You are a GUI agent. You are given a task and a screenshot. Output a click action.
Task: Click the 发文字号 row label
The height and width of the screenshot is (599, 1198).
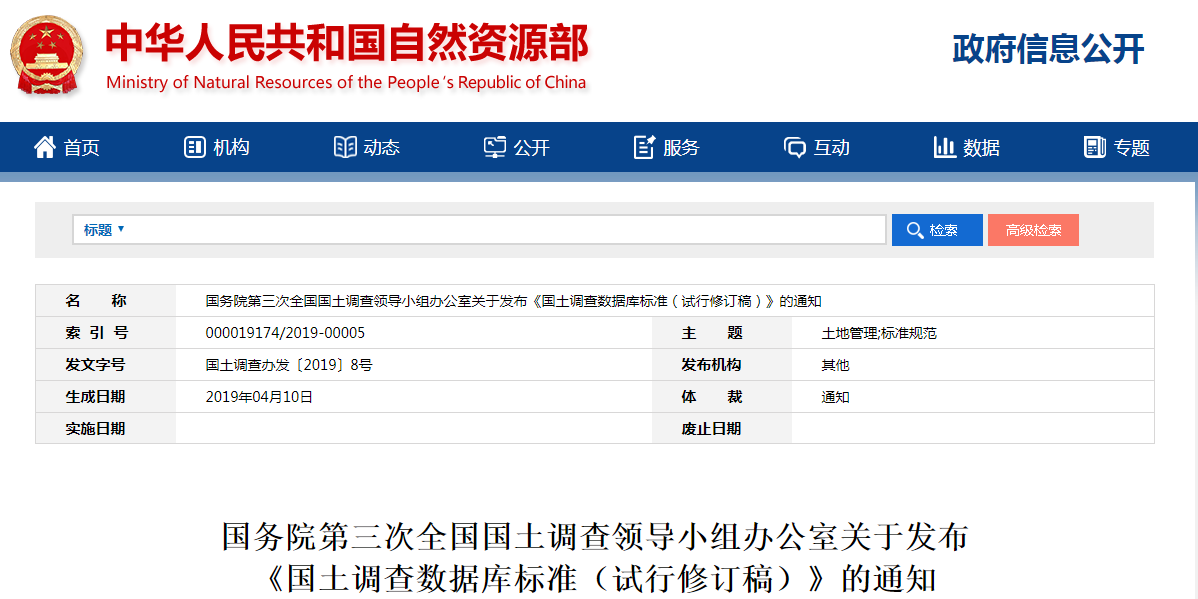click(96, 365)
